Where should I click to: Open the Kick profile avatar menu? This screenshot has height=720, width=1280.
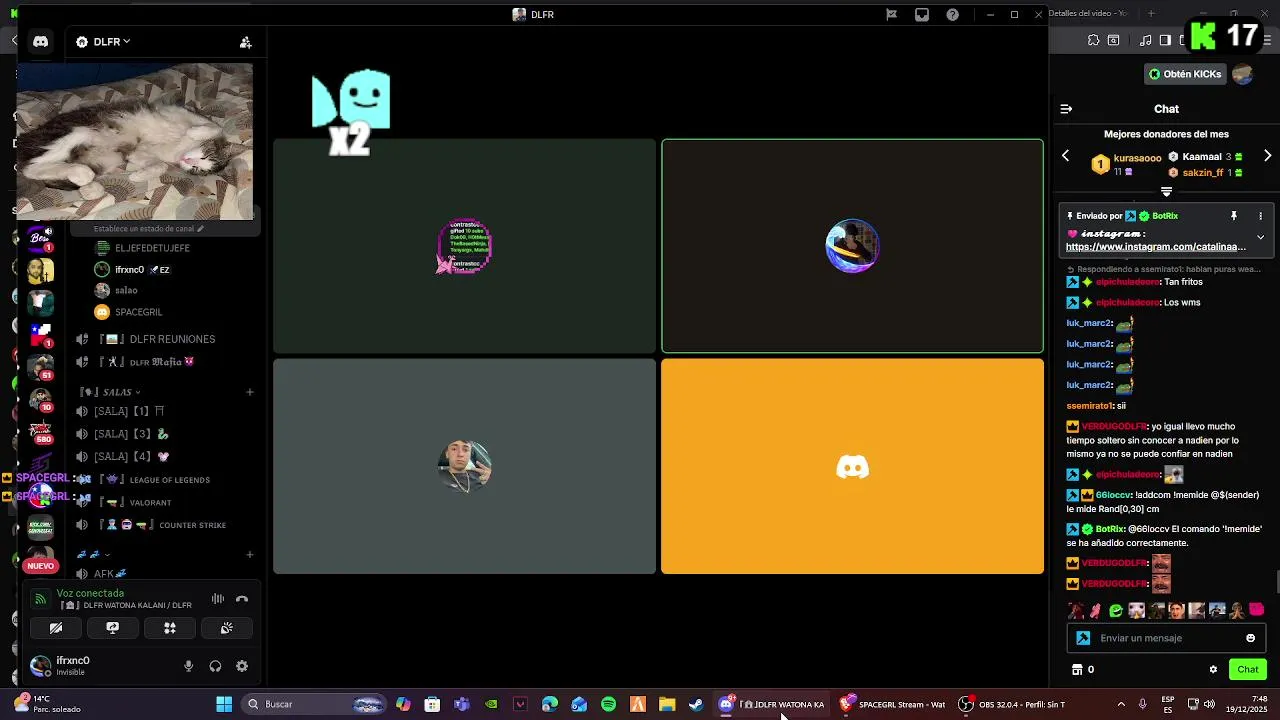(x=1243, y=74)
